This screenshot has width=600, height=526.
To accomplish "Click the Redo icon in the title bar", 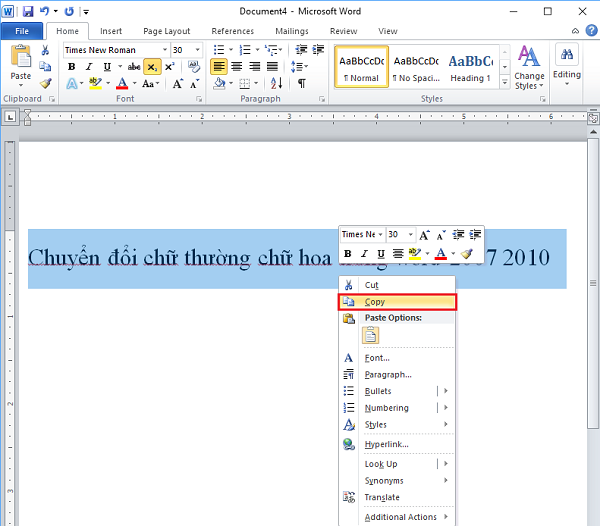I will pyautogui.click(x=69, y=11).
